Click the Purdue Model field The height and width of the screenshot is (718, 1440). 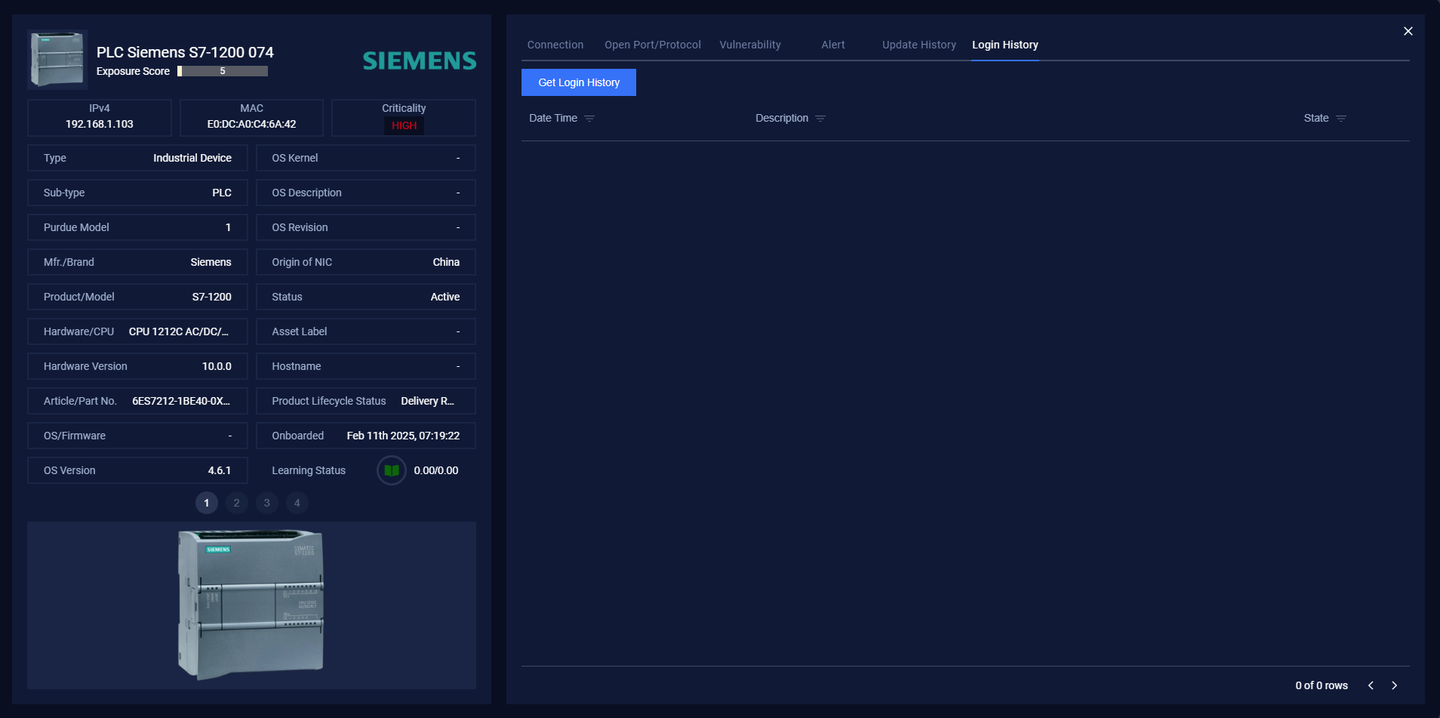(137, 227)
